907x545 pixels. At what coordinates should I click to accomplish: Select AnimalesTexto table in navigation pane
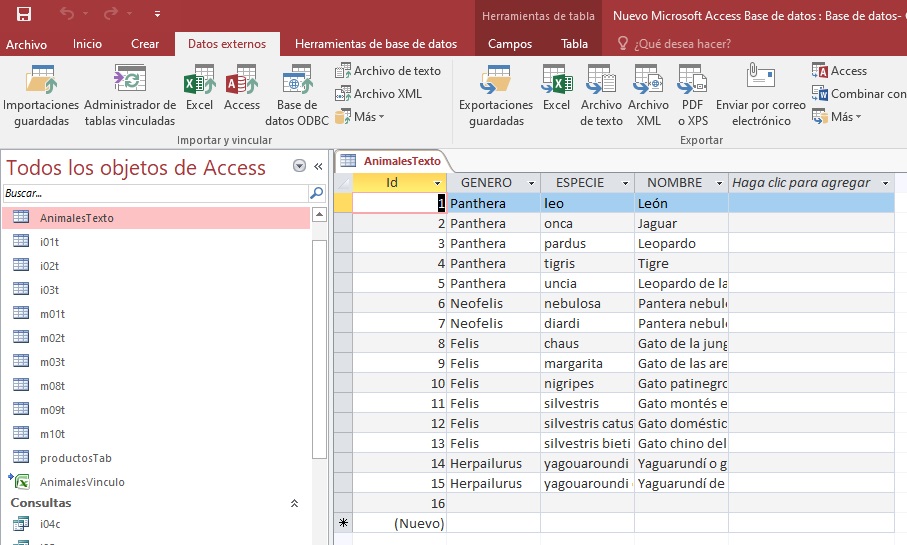[156, 218]
